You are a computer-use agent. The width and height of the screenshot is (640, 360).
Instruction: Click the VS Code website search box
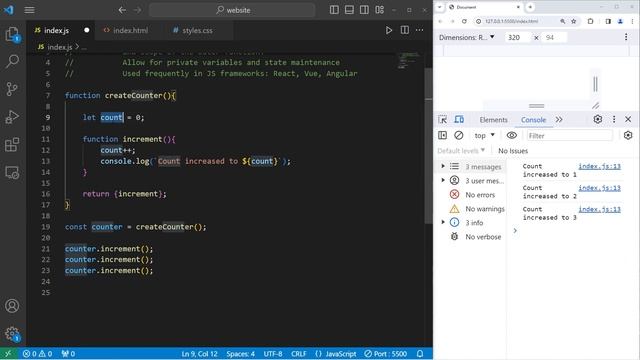click(x=233, y=10)
